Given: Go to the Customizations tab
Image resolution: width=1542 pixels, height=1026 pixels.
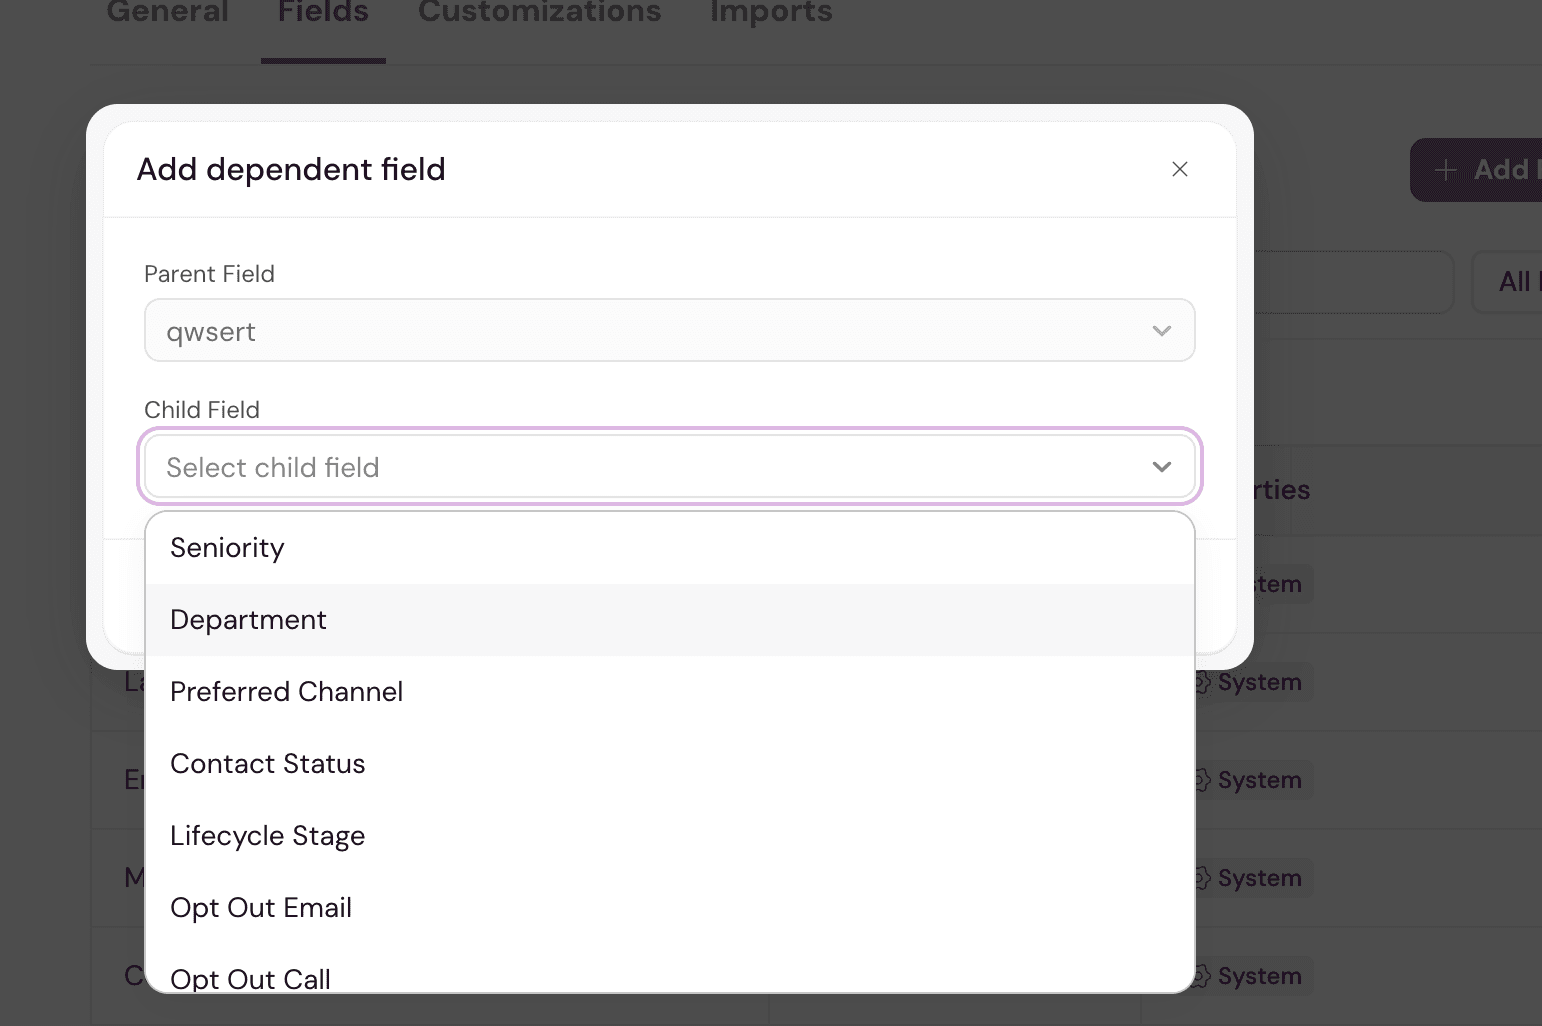Looking at the screenshot, I should (540, 13).
